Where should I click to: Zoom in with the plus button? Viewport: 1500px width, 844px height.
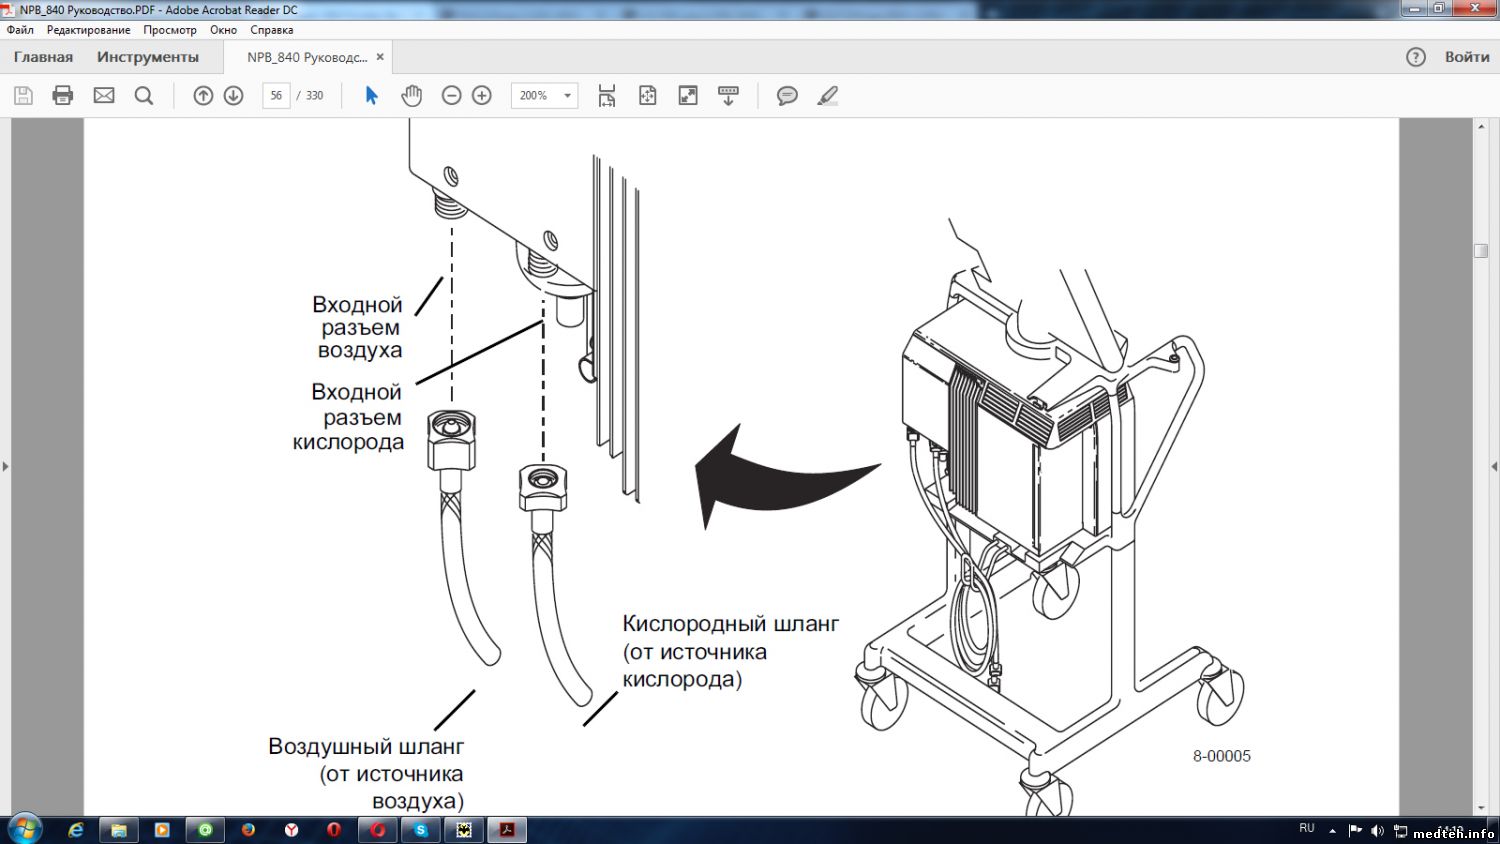pos(482,96)
